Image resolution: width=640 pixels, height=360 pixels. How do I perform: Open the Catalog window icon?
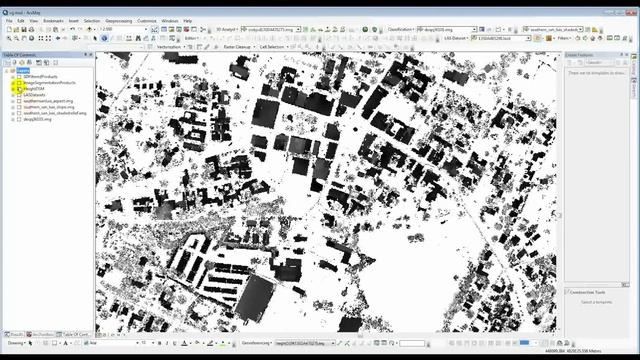[171, 29]
